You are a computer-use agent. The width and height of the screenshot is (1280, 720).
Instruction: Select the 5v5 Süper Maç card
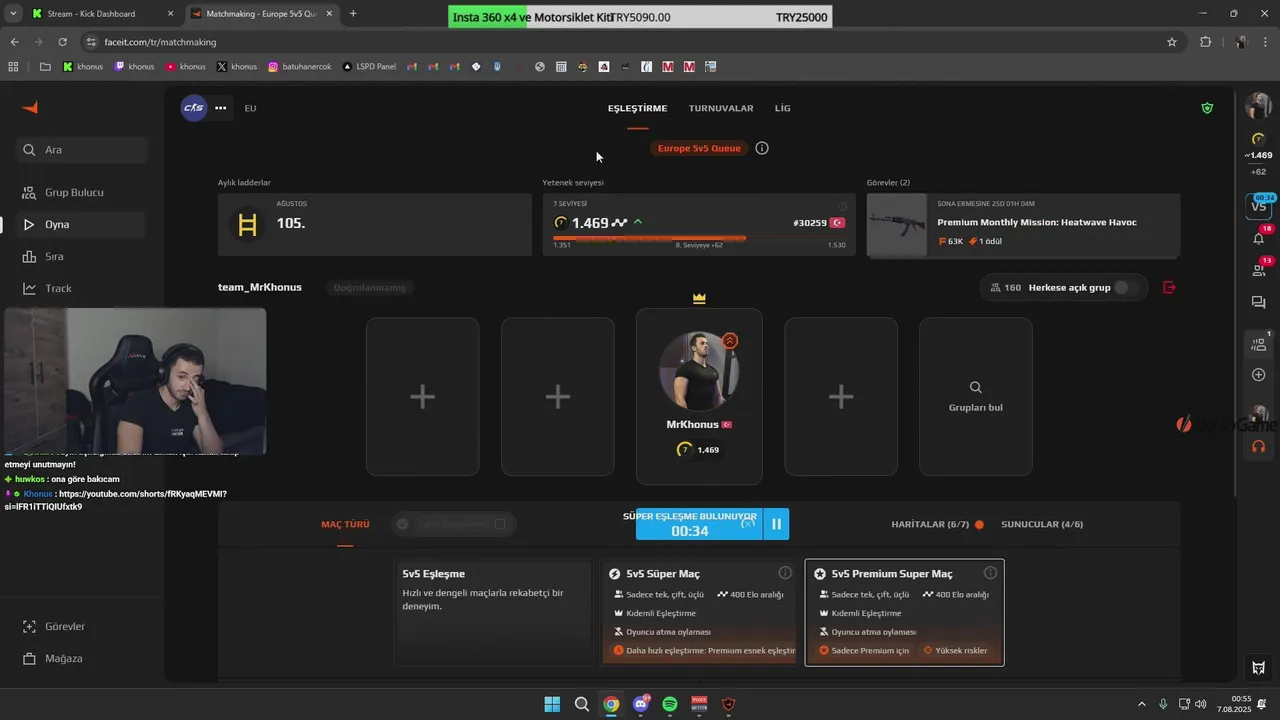[x=699, y=612]
